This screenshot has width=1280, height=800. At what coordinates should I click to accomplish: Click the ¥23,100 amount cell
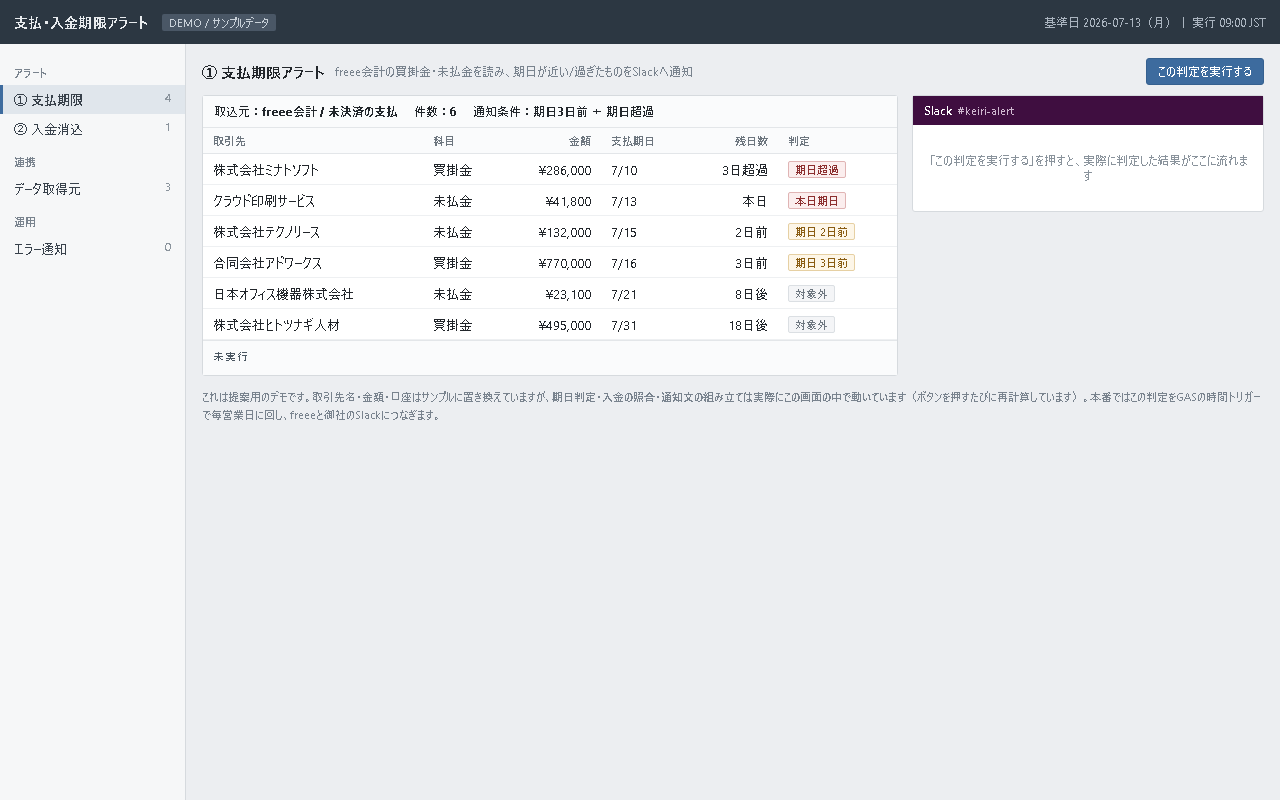568,294
